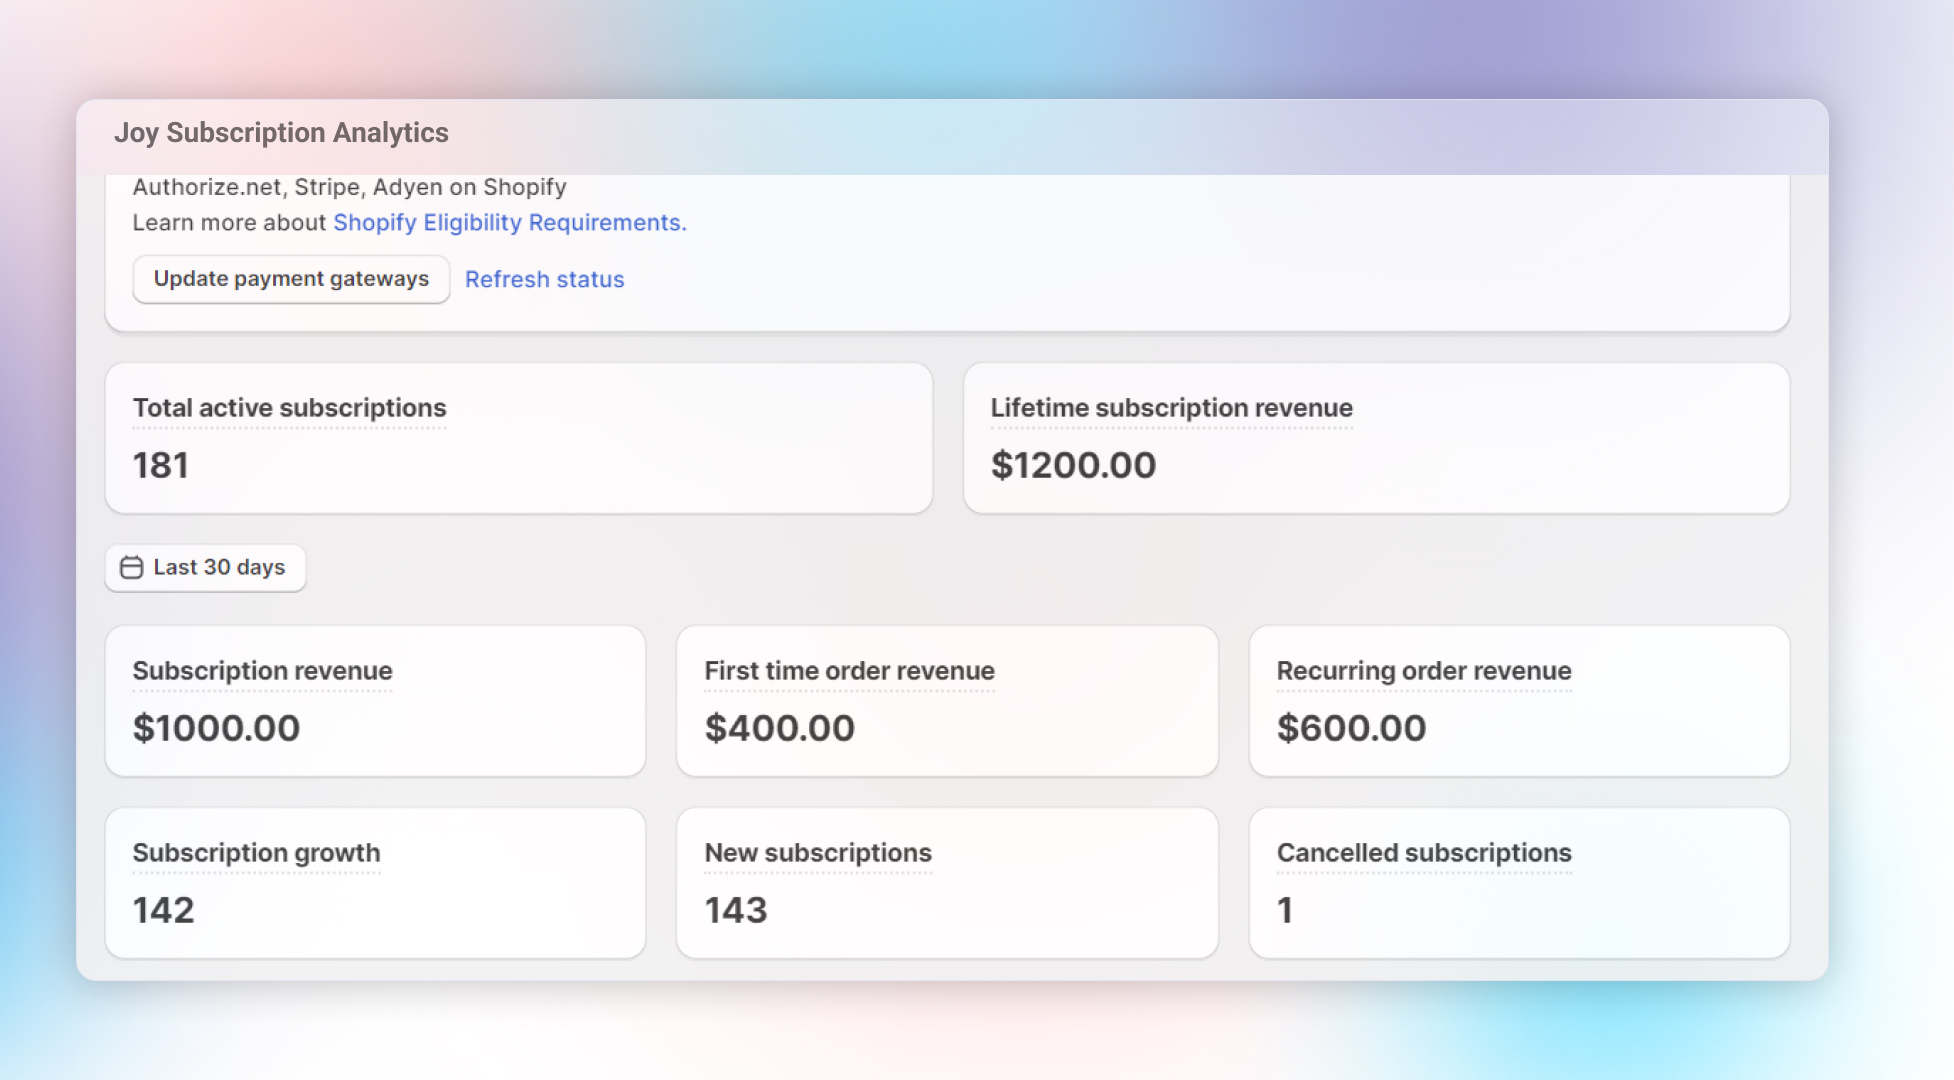
Task: Click the $1200.00 lifetime revenue value
Action: click(1074, 465)
